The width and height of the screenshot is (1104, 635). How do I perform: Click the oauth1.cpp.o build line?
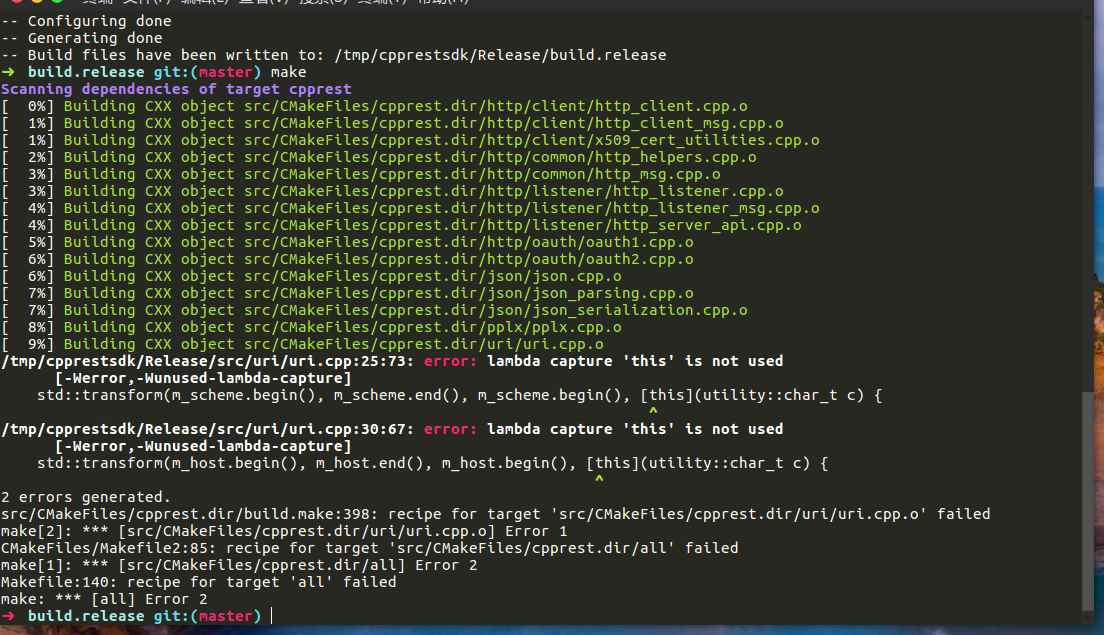pyautogui.click(x=347, y=242)
